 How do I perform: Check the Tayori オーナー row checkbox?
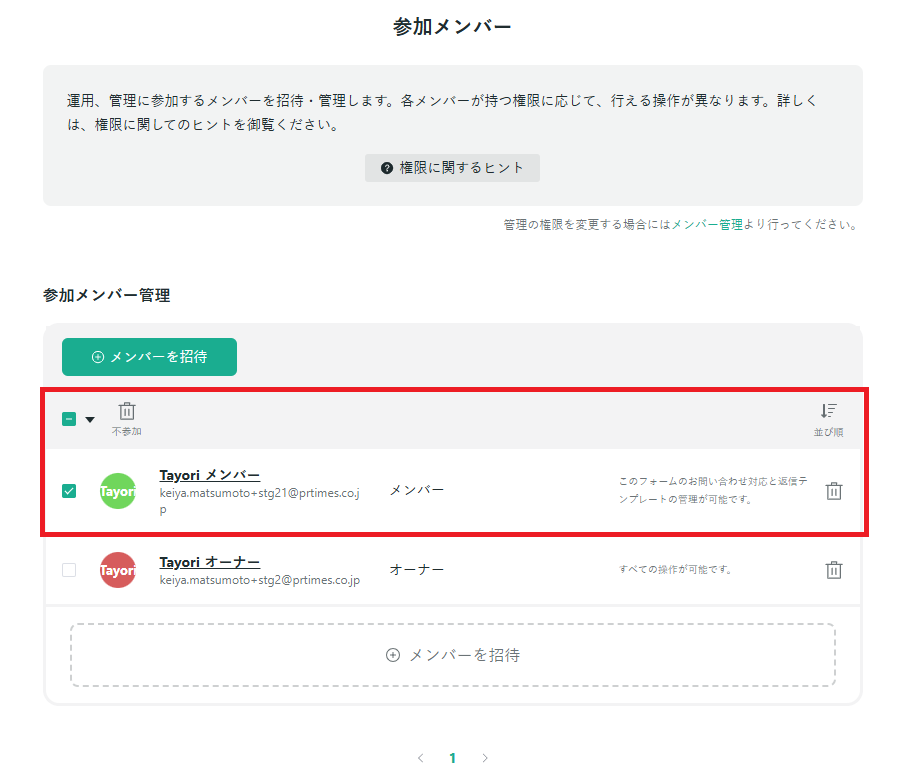point(67,570)
